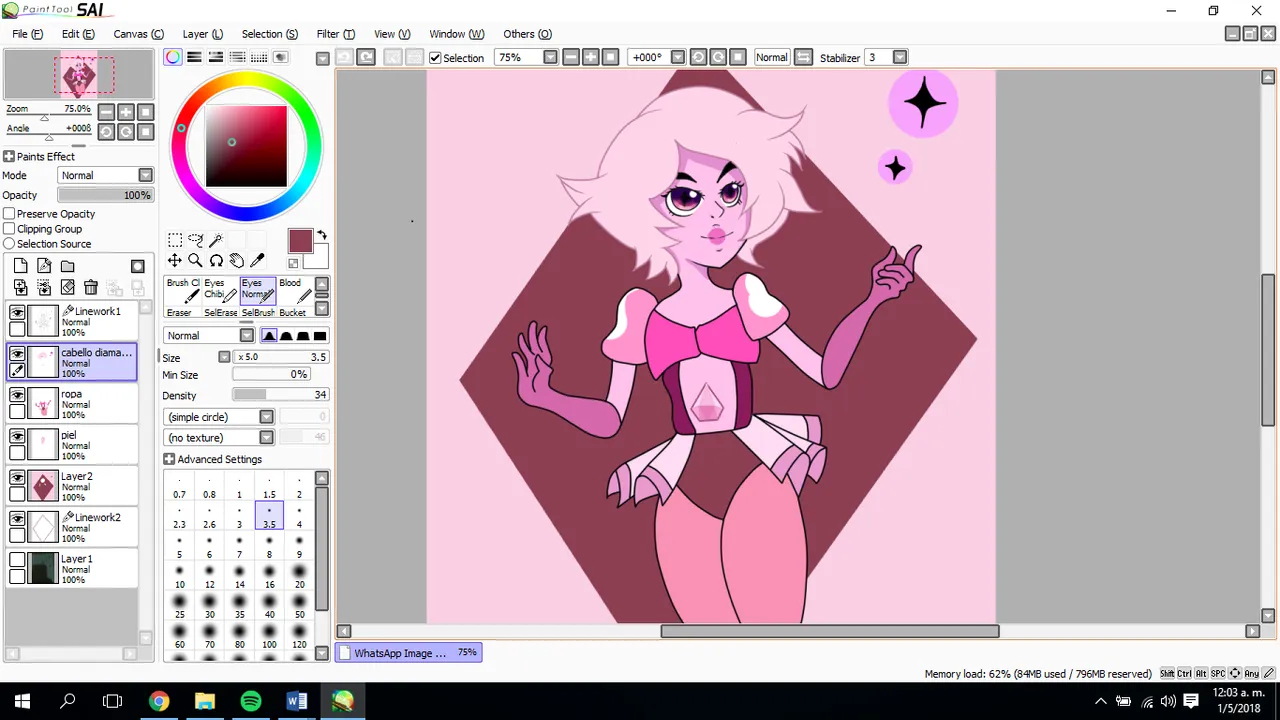This screenshot has width=1280, height=720.
Task: Zoom in using navigator plus button
Action: (x=127, y=112)
